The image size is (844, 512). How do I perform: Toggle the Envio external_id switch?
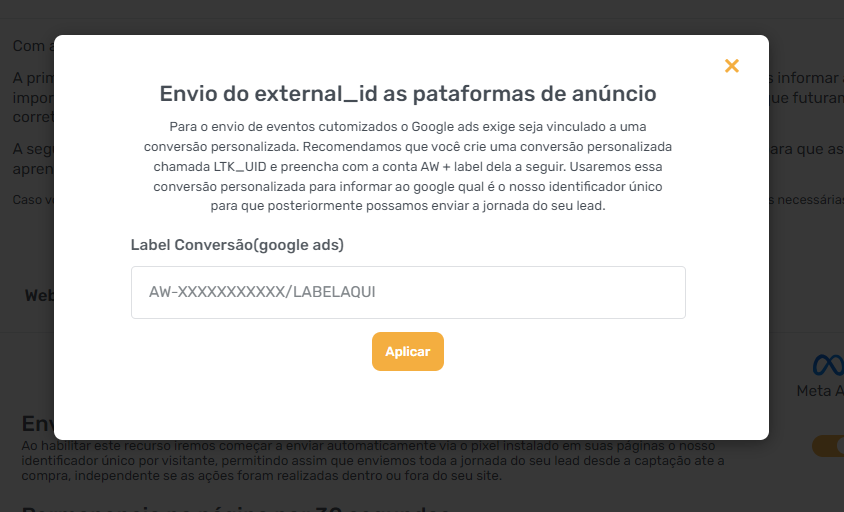coord(828,446)
